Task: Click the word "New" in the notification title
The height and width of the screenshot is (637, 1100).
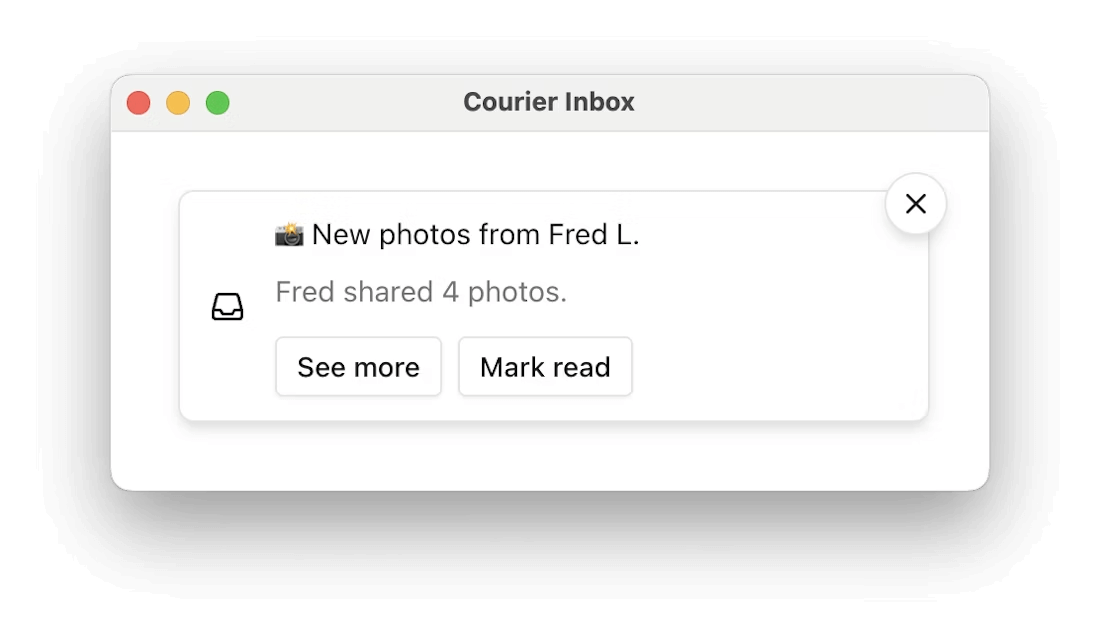Action: pos(341,235)
